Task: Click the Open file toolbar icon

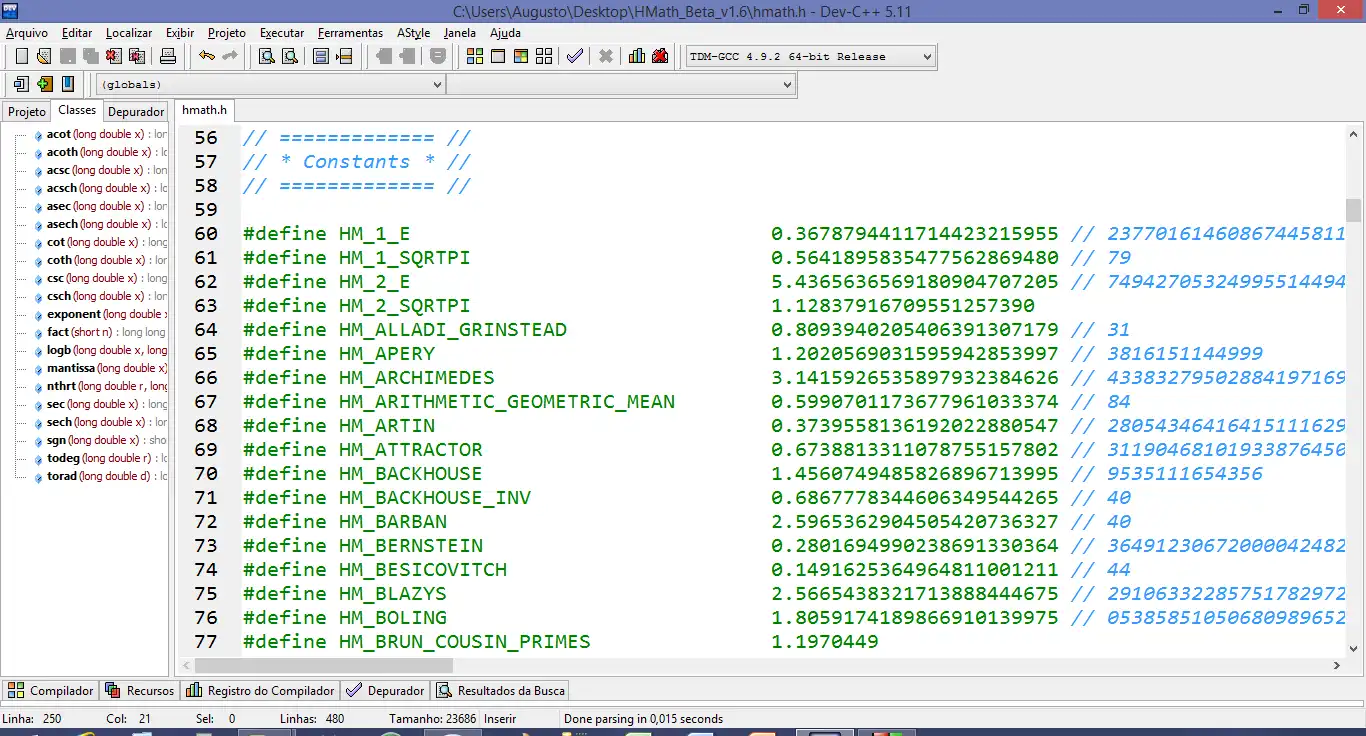Action: click(x=44, y=56)
